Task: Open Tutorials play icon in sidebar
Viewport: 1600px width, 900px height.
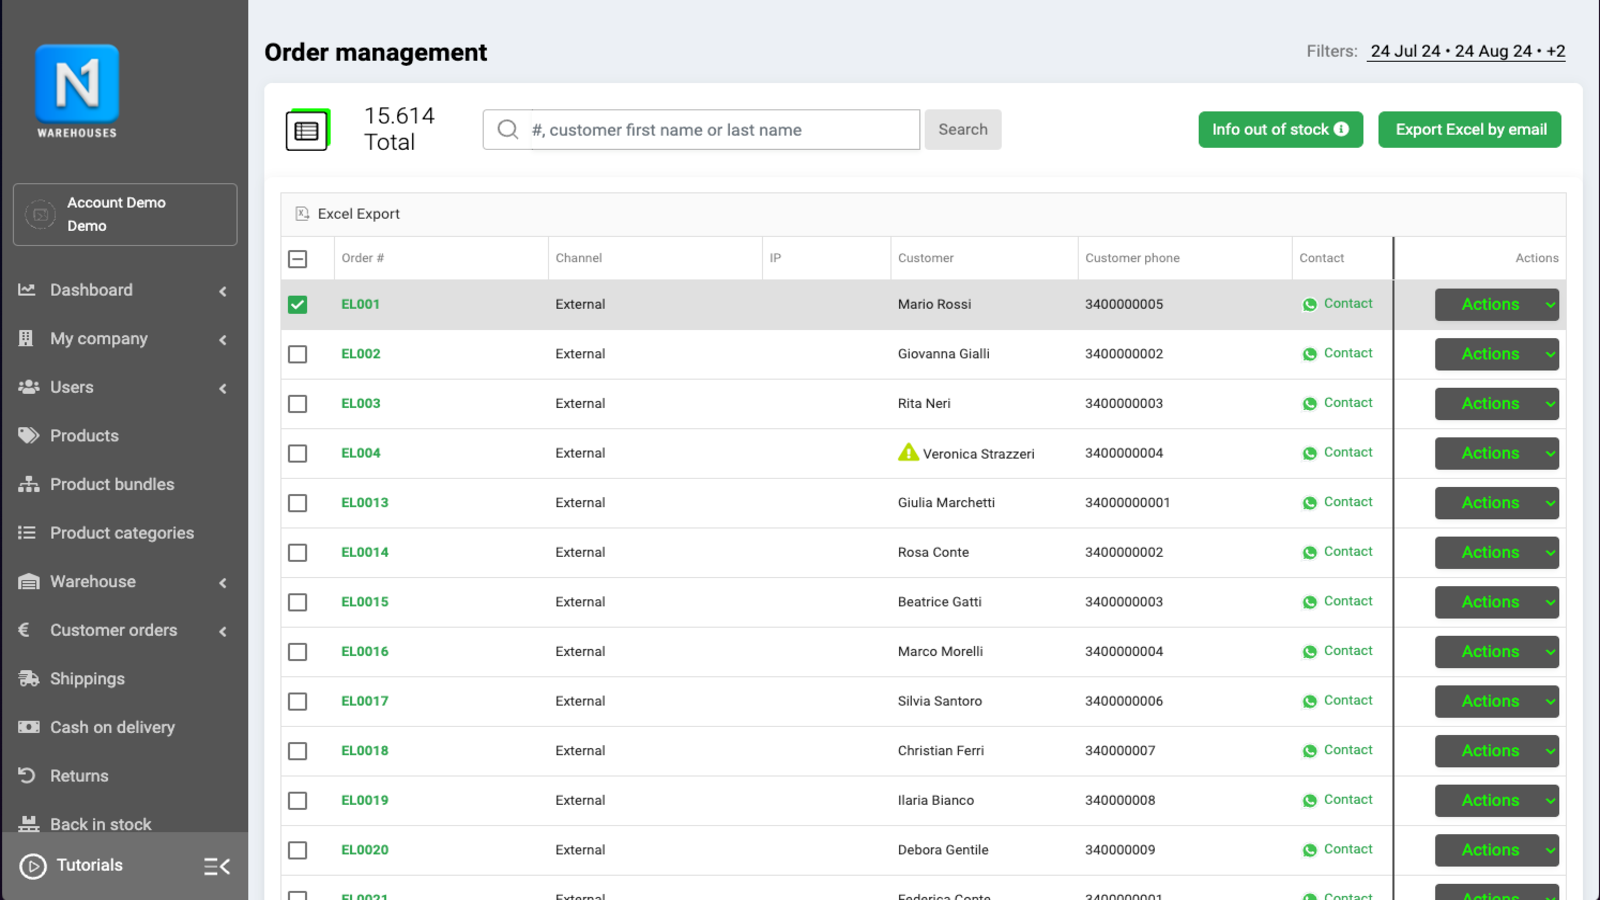Action: click(33, 866)
